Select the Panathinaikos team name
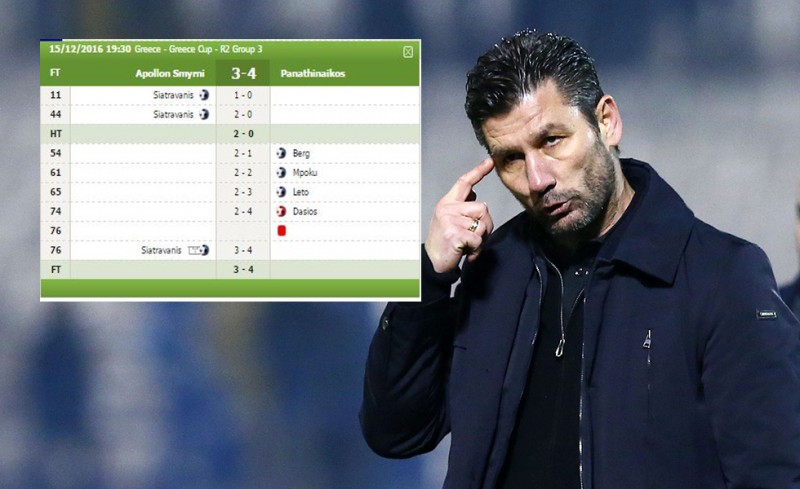This screenshot has height=489, width=800. point(313,74)
